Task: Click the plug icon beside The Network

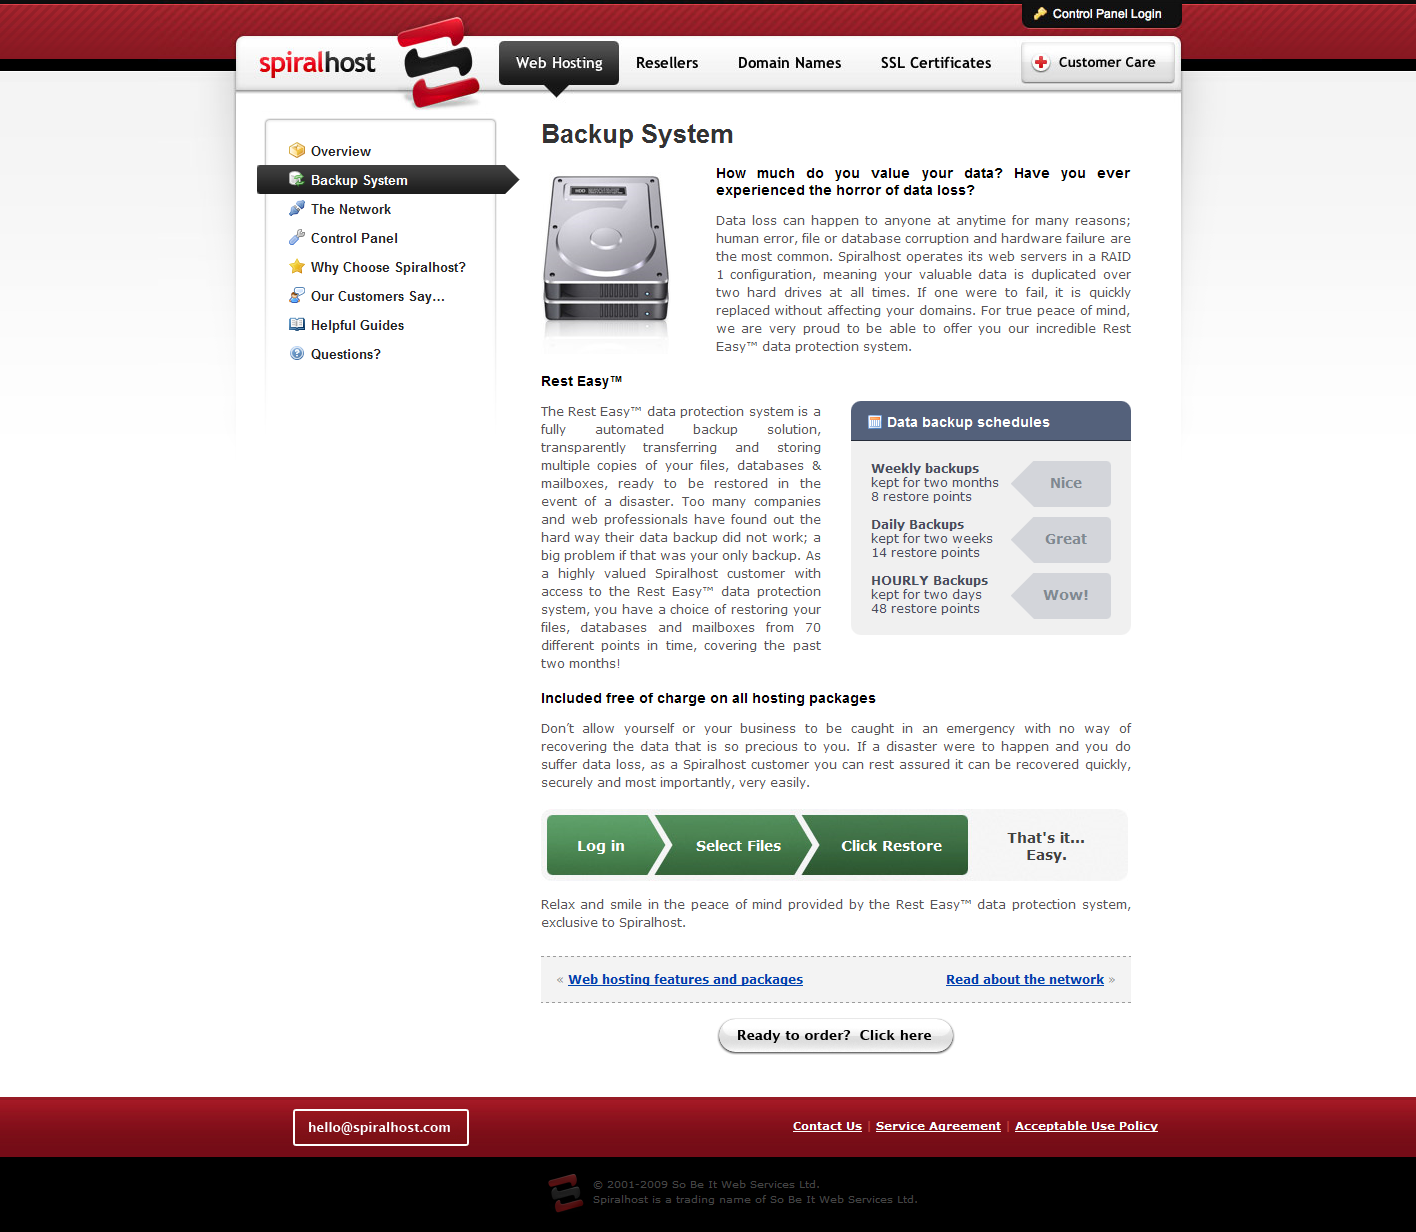Action: pos(297,209)
